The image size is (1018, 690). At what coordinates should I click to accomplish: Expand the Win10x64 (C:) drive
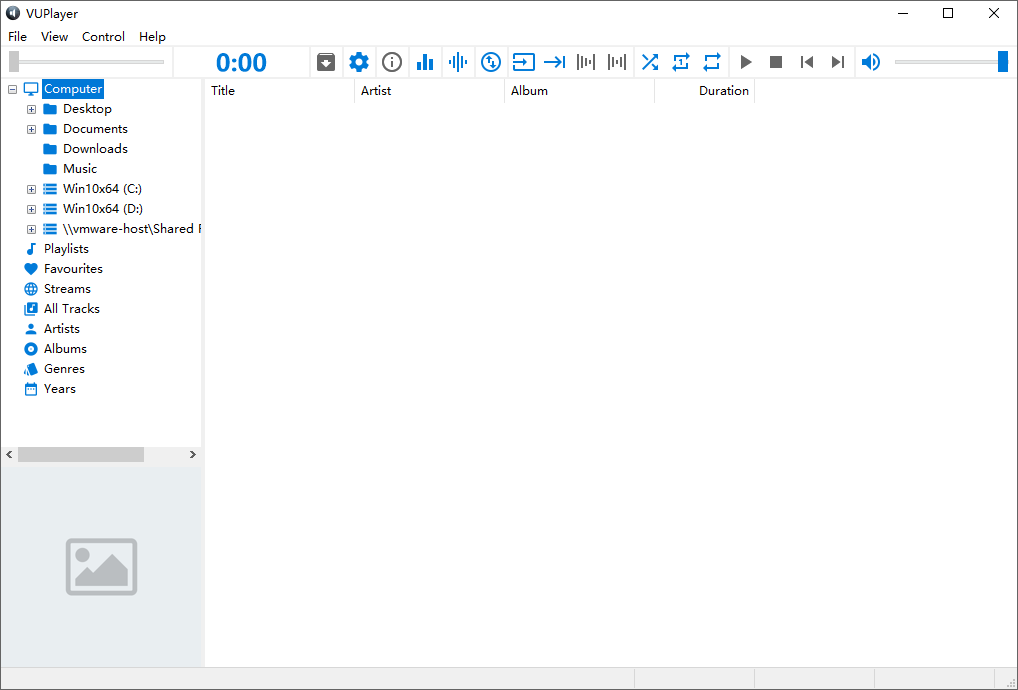pos(31,189)
